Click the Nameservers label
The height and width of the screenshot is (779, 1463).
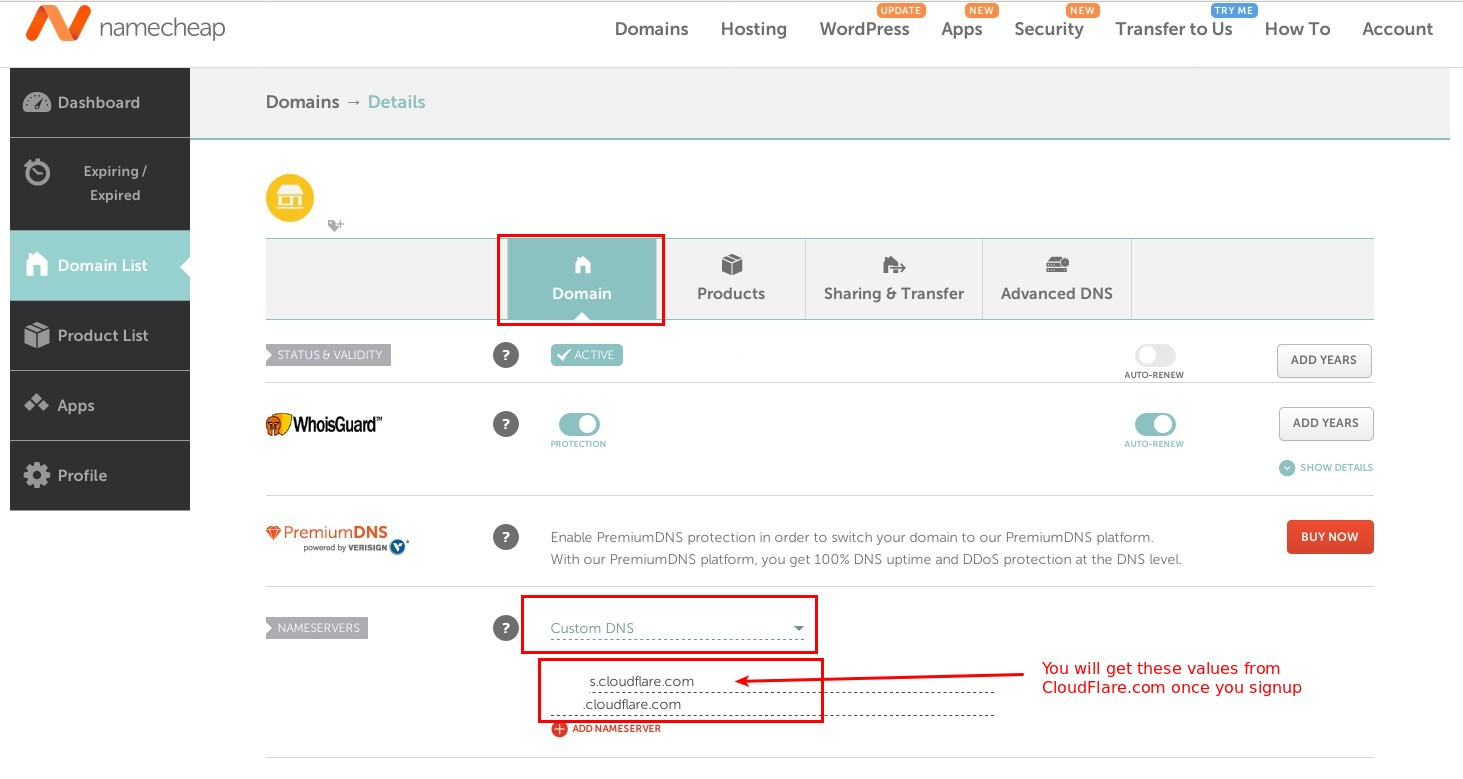(317, 628)
